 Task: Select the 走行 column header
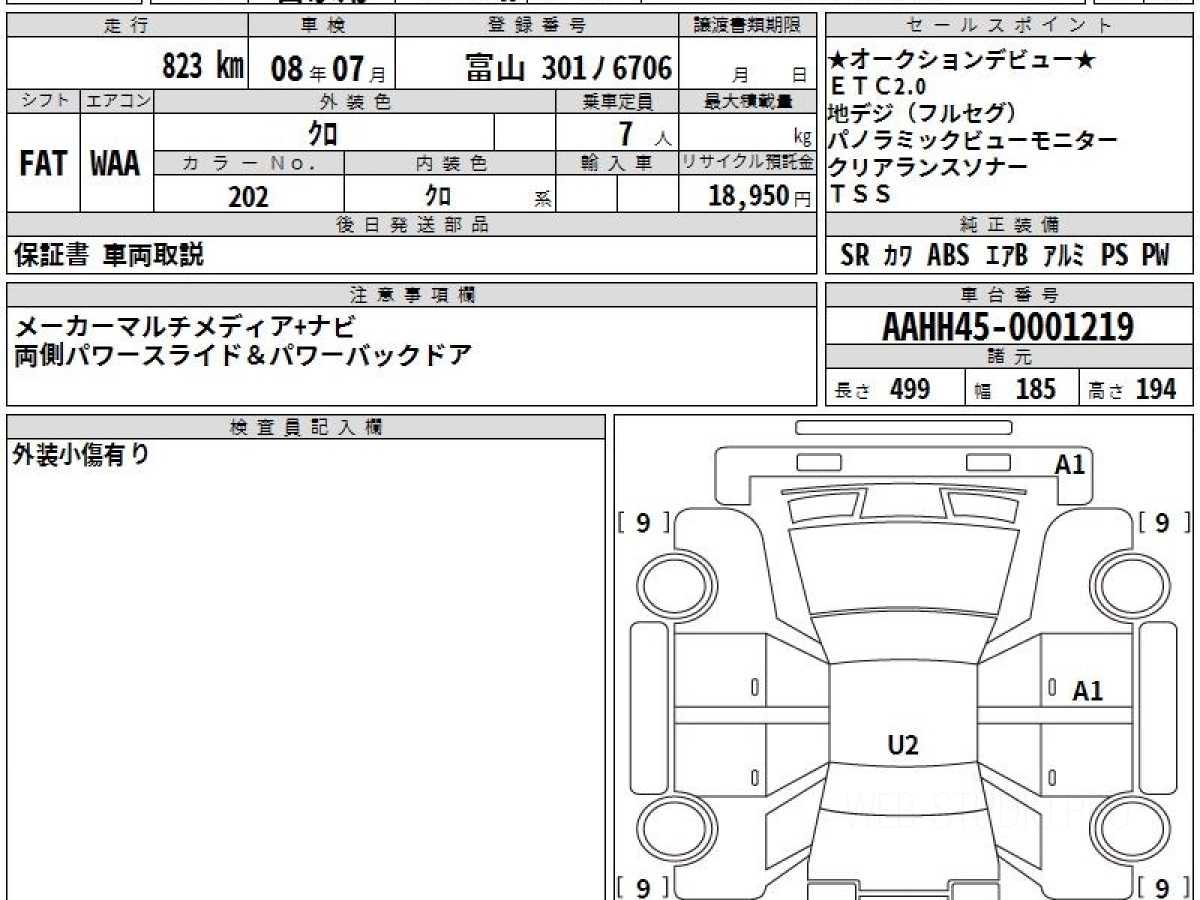(126, 26)
